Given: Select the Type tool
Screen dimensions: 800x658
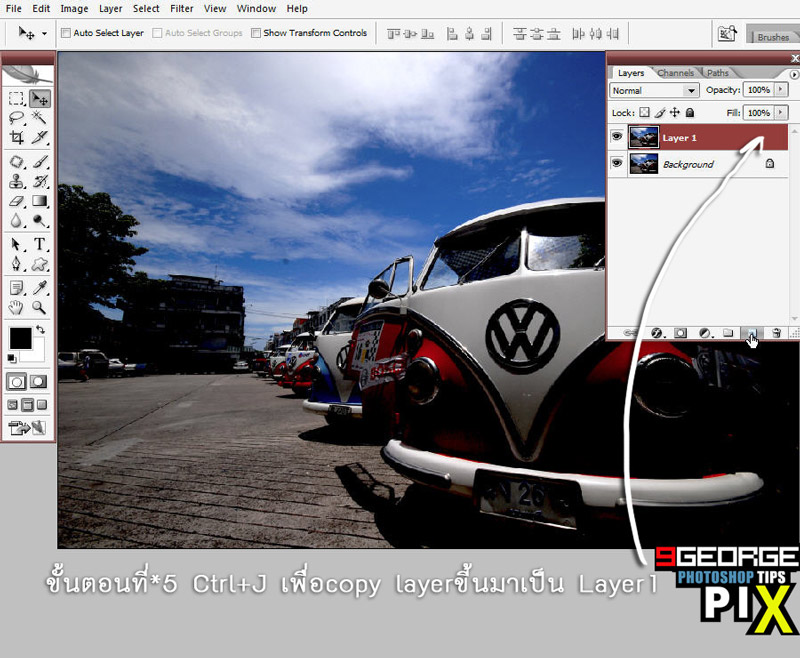Looking at the screenshot, I should (39, 244).
